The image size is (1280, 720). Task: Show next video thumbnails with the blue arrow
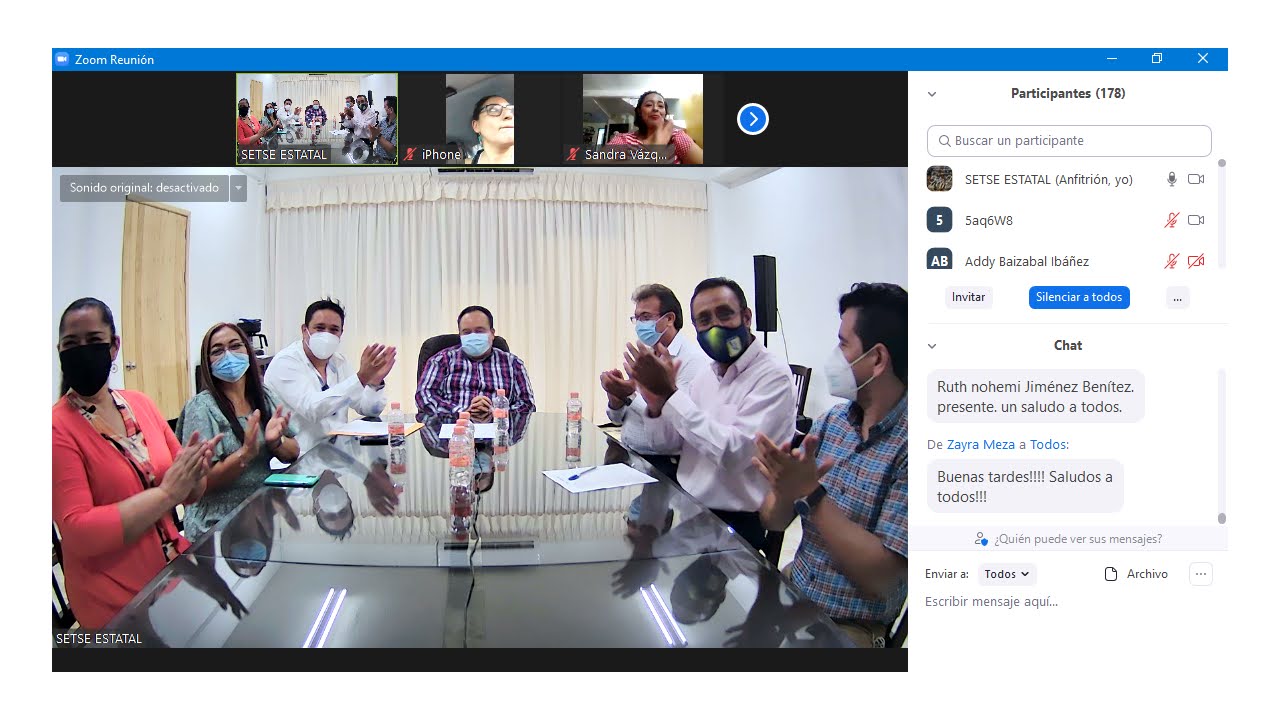click(x=753, y=120)
